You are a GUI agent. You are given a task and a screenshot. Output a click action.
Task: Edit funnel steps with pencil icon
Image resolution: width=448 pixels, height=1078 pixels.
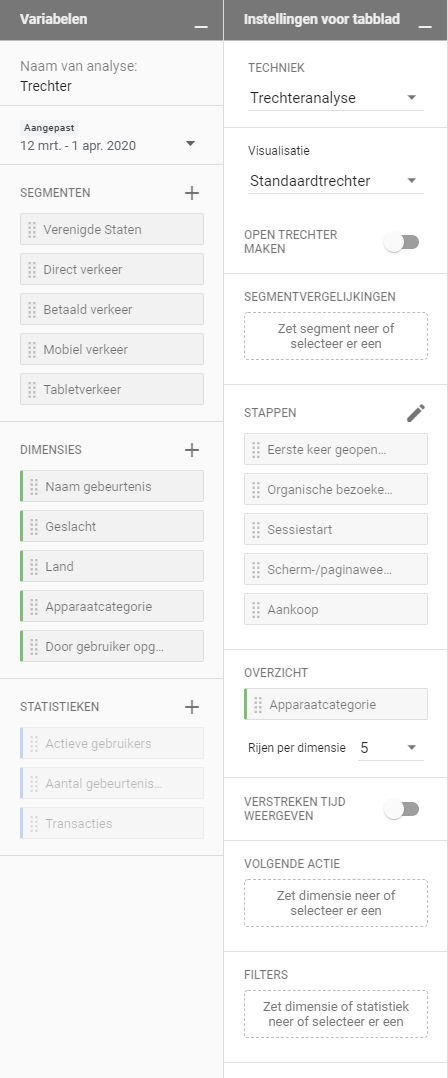coord(416,412)
